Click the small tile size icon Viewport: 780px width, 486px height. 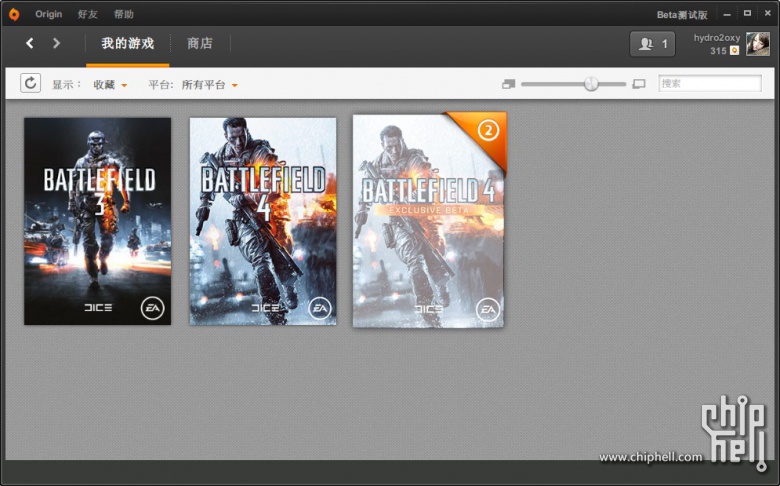point(508,84)
